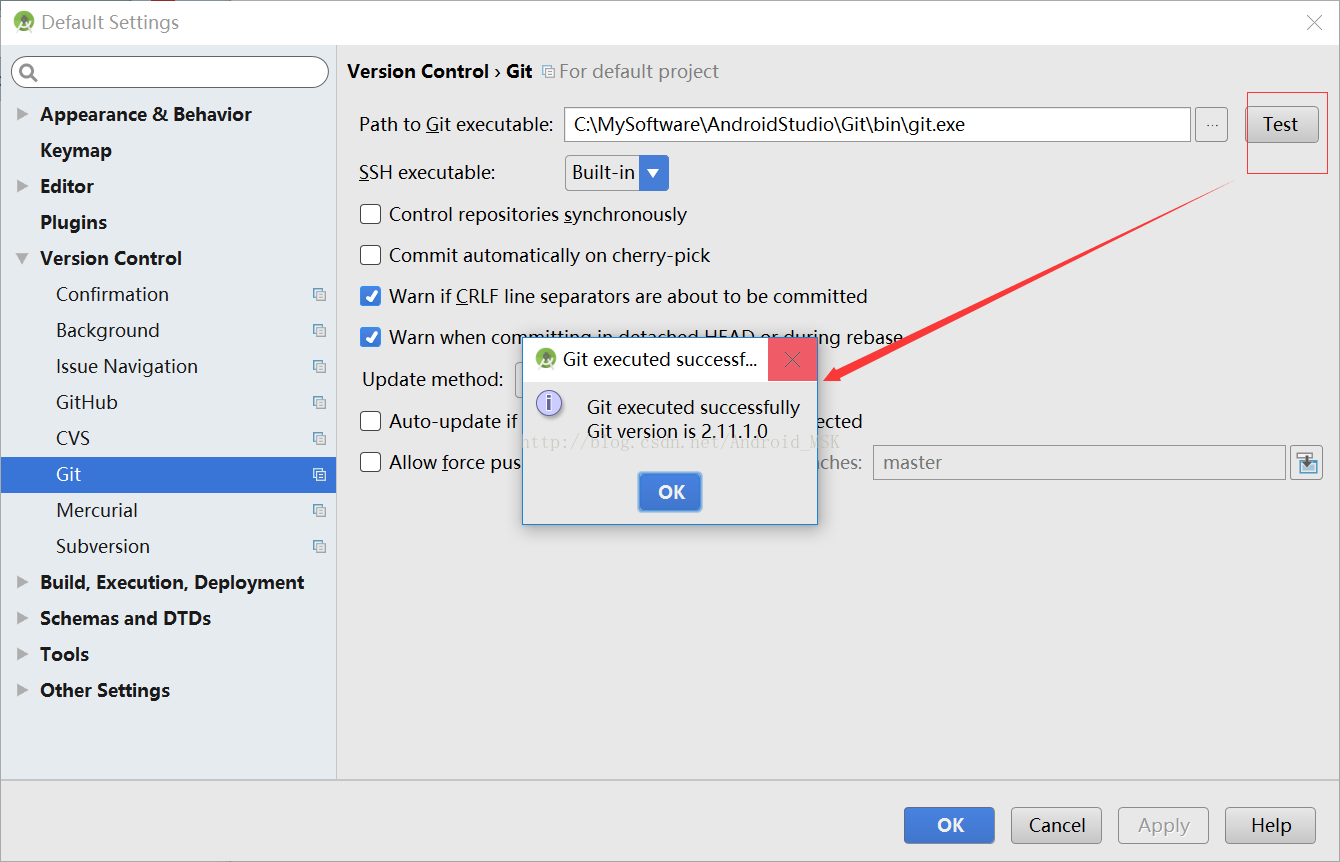This screenshot has width=1340, height=862.
Task: Expand the Other Settings section
Action: click(22, 690)
